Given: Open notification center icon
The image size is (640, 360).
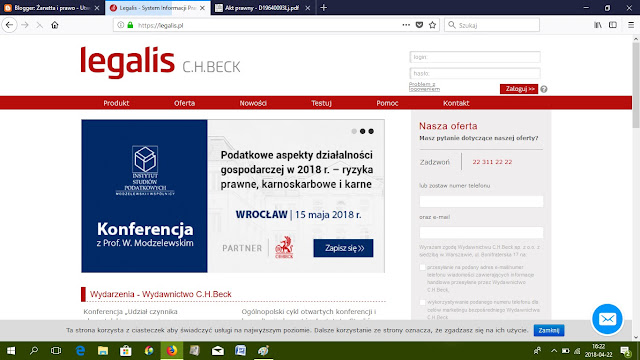Looking at the screenshot, I should click(x=626, y=351).
